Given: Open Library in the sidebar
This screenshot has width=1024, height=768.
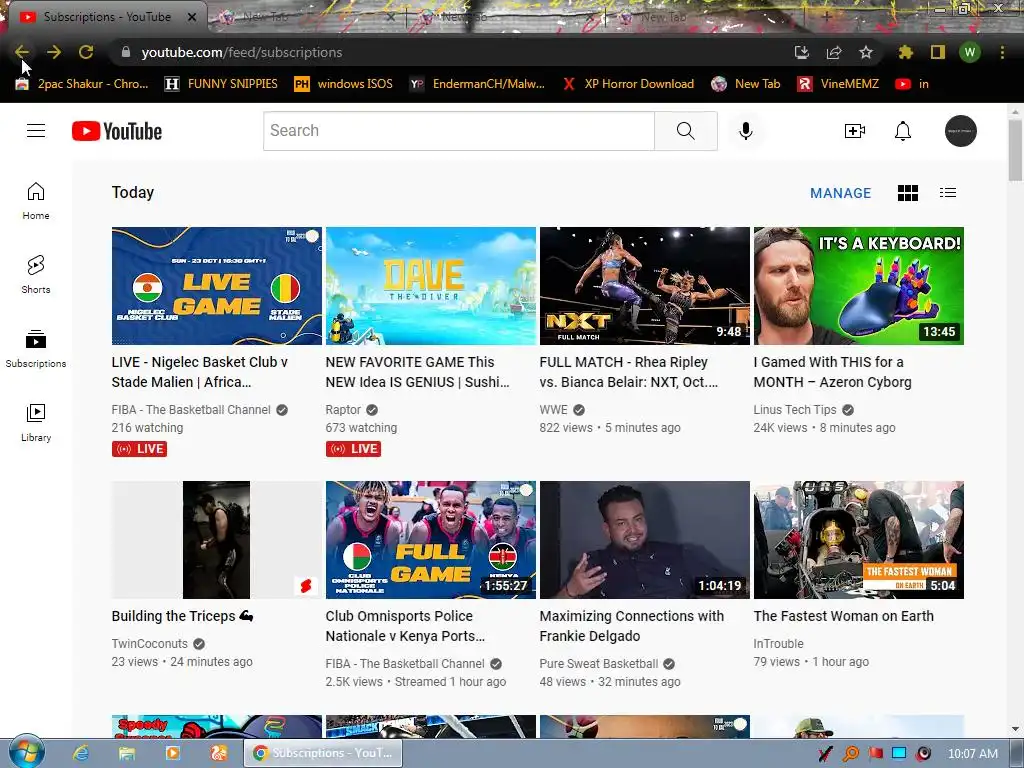Looking at the screenshot, I should tap(36, 423).
